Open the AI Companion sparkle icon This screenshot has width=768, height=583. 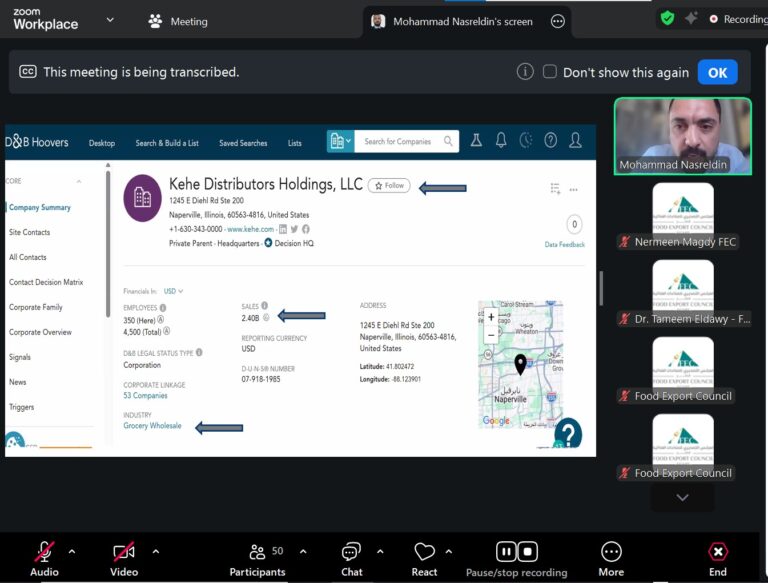[x=691, y=18]
